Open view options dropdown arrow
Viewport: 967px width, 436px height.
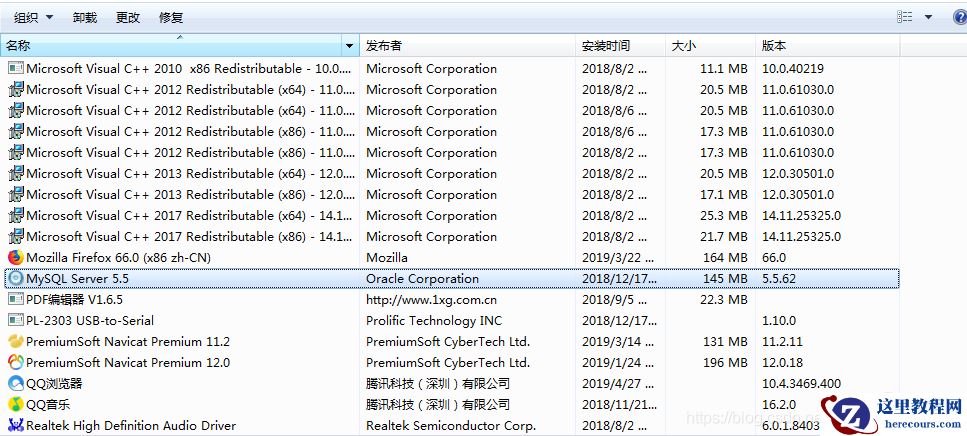(928, 17)
